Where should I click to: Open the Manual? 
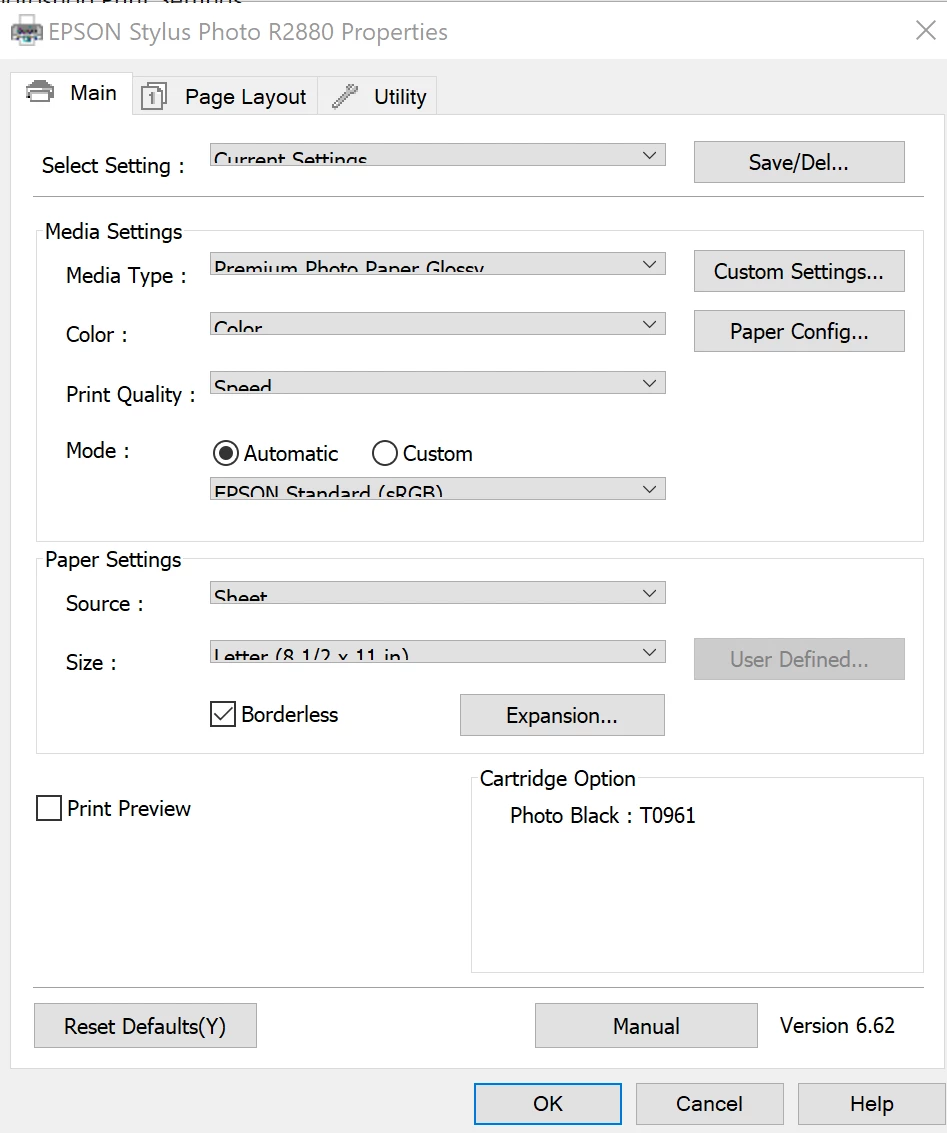coord(647,1025)
